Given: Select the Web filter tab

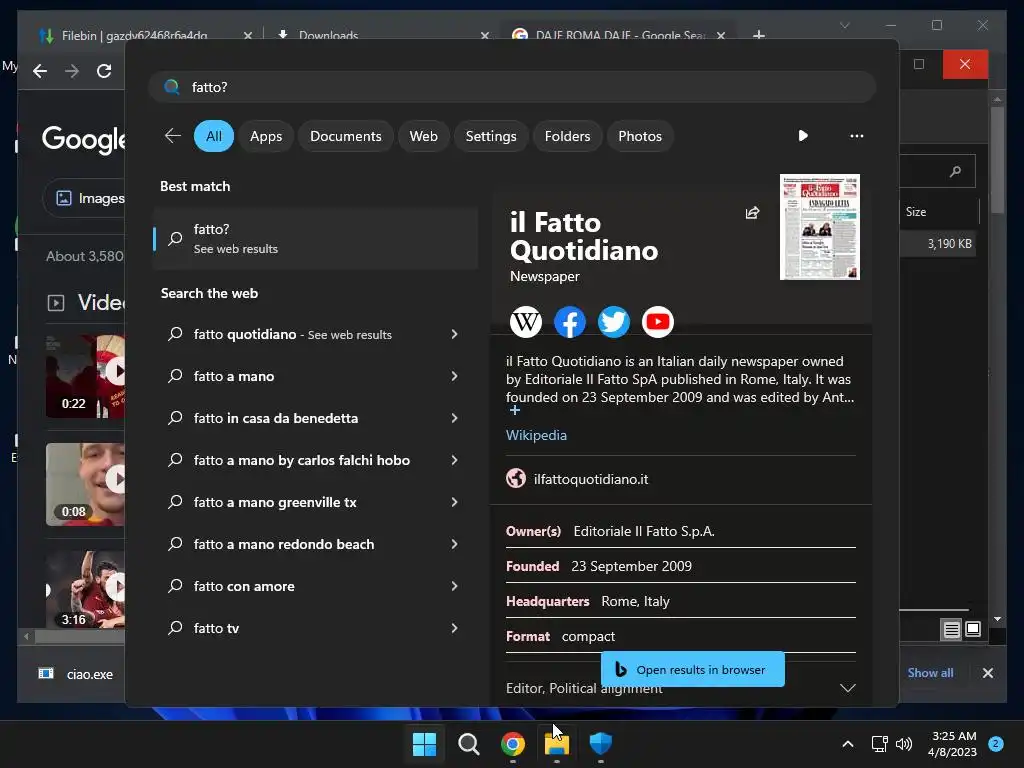Looking at the screenshot, I should click(x=423, y=136).
